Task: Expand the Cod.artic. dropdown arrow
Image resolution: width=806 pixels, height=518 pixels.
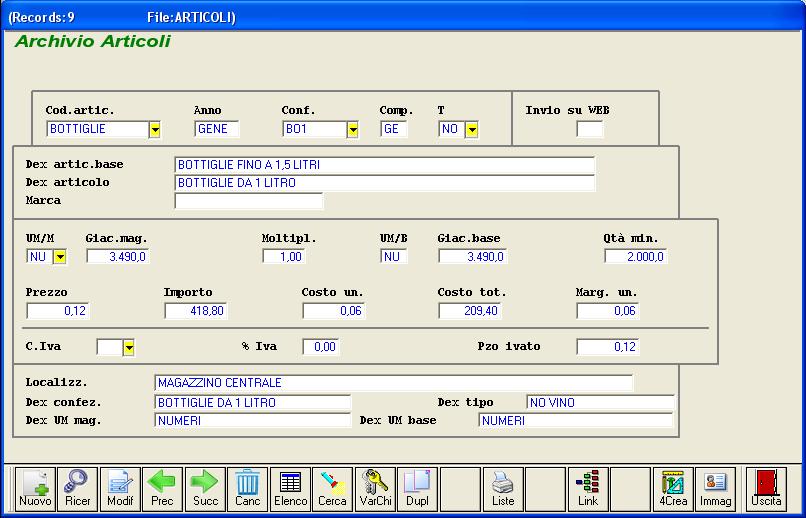Action: 155,129
